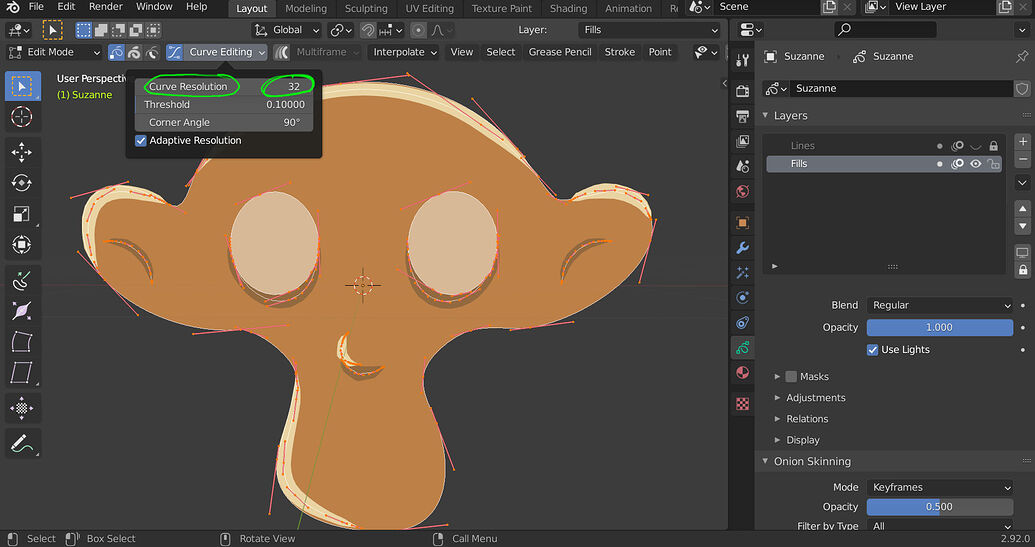1035x547 pixels.
Task: Open the Interpolate dropdown
Action: click(403, 52)
